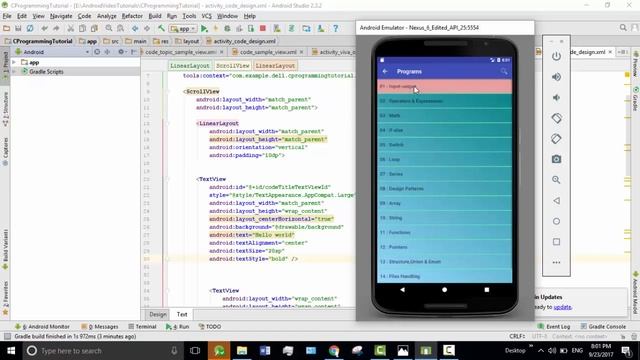Expand the Gradle Scripts tree node

pos(14,71)
